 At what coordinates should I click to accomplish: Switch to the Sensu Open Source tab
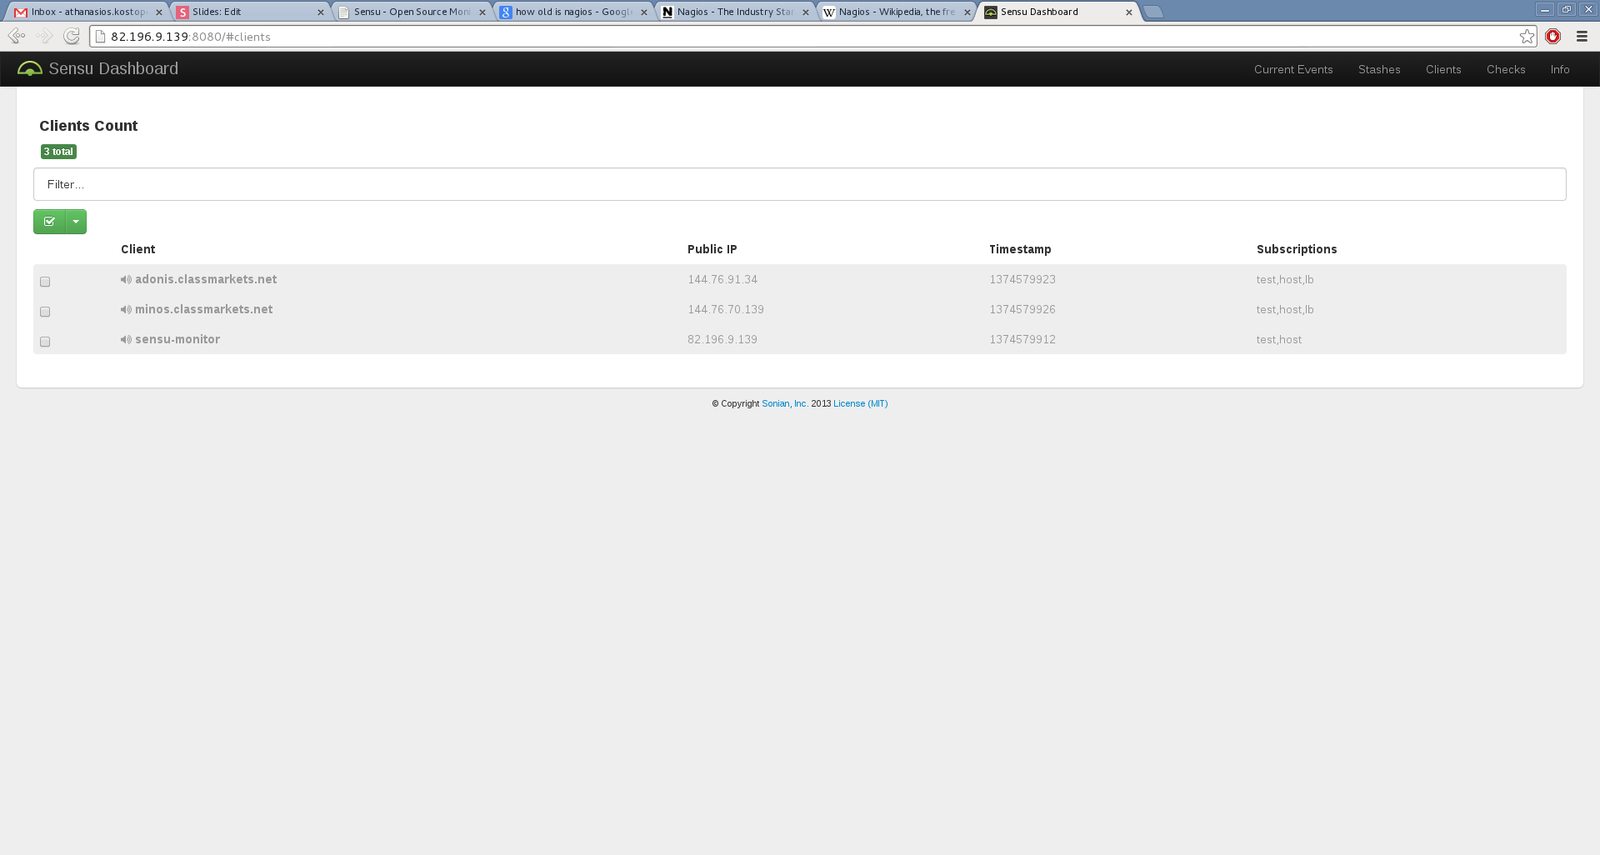[410, 12]
